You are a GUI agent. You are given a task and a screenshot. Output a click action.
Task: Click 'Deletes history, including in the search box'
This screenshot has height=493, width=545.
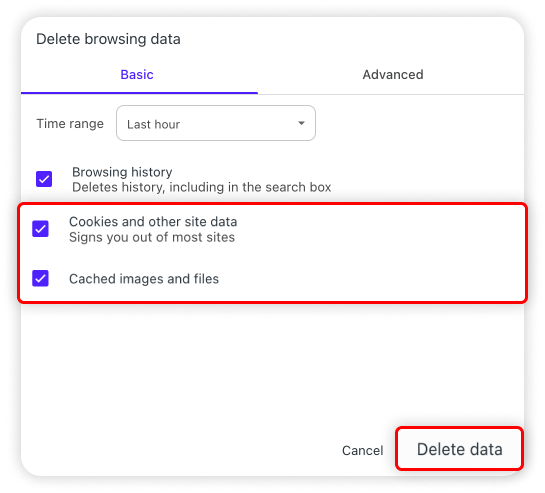pos(202,187)
